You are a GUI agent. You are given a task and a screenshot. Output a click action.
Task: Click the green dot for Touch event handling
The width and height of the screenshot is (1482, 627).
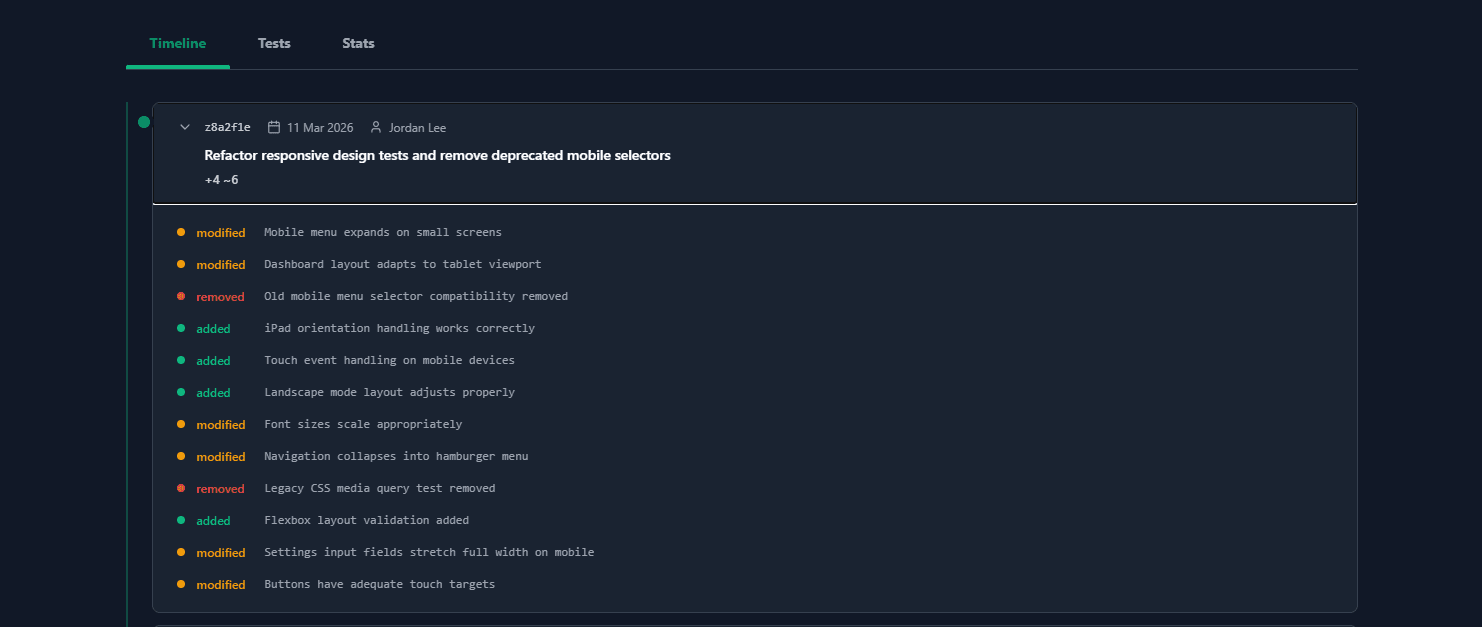[181, 360]
